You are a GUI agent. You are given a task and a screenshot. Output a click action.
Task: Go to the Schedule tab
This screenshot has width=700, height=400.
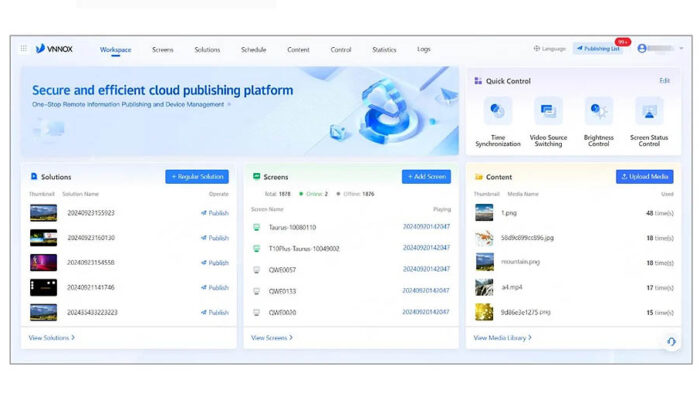pyautogui.click(x=254, y=50)
